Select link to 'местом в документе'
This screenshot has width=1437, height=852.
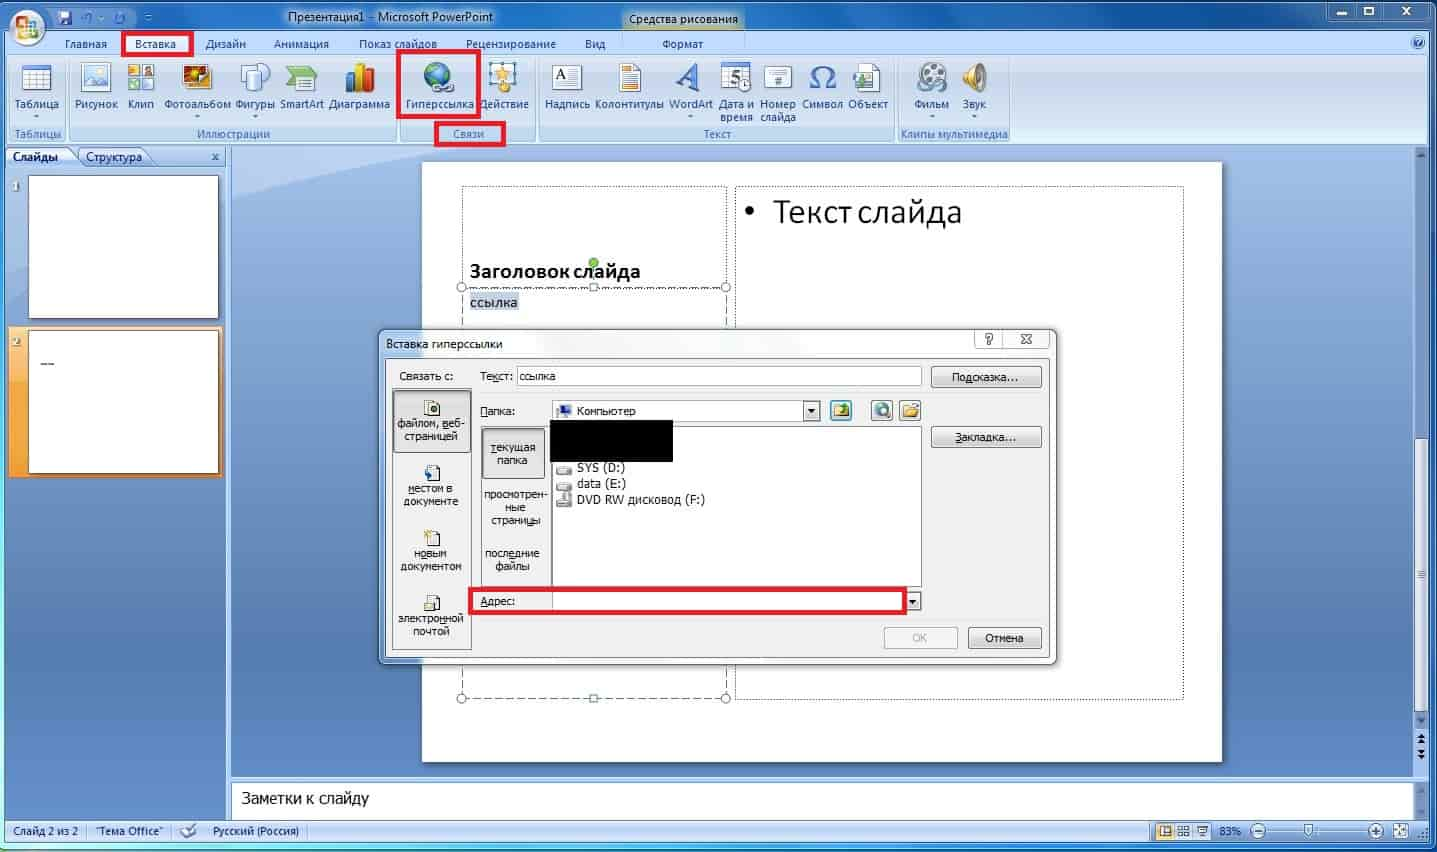pos(431,486)
